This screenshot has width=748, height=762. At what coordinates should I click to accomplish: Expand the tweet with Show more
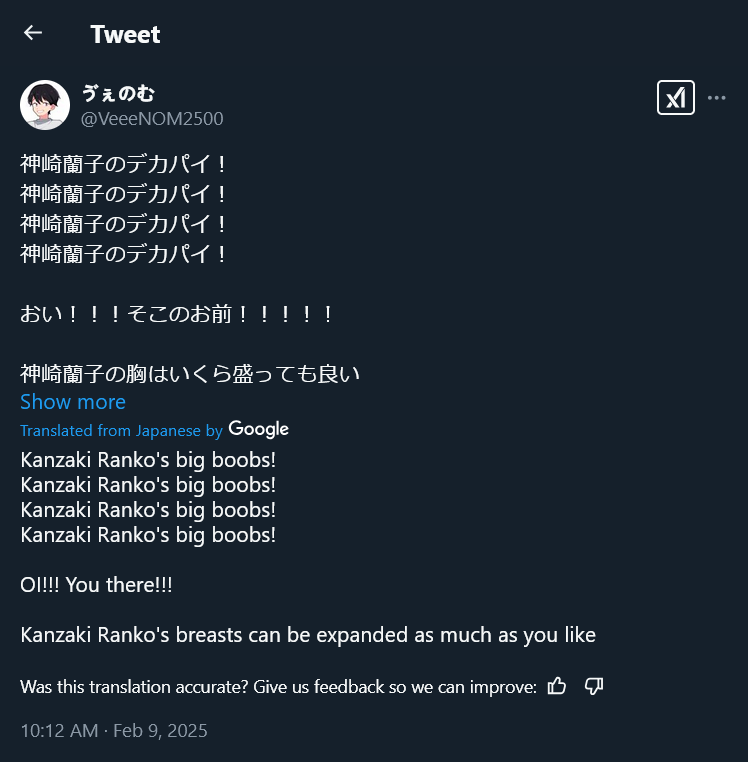[x=73, y=402]
